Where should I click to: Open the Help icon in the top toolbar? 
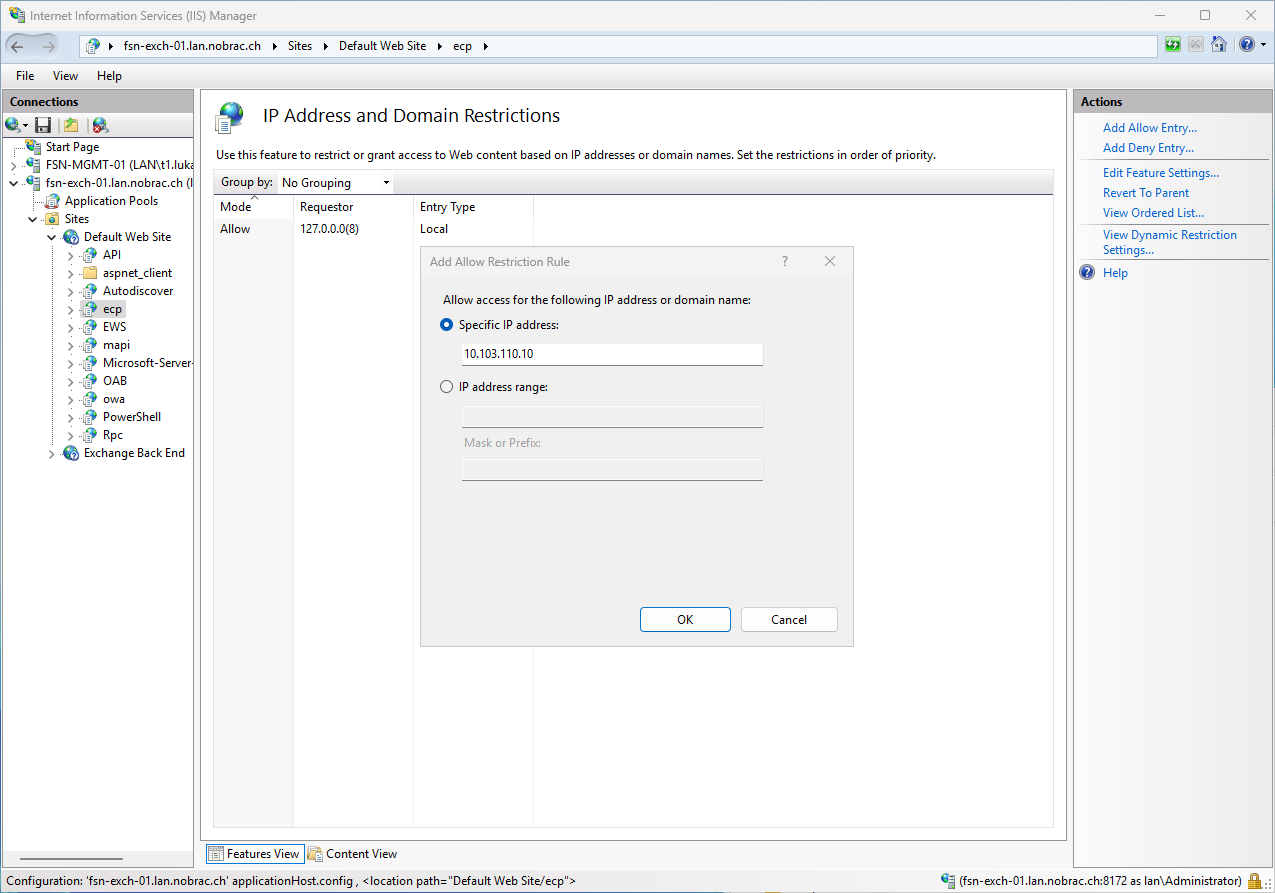1246,45
